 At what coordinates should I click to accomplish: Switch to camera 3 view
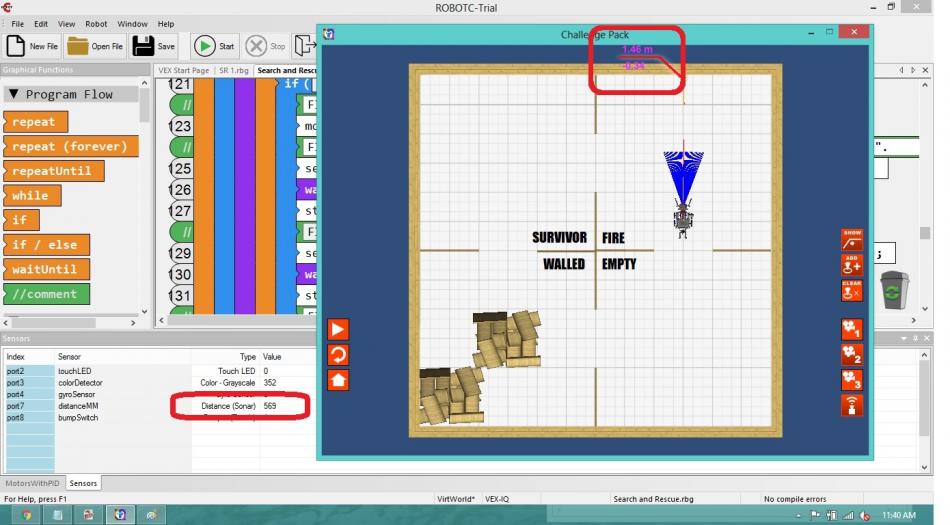(x=851, y=380)
